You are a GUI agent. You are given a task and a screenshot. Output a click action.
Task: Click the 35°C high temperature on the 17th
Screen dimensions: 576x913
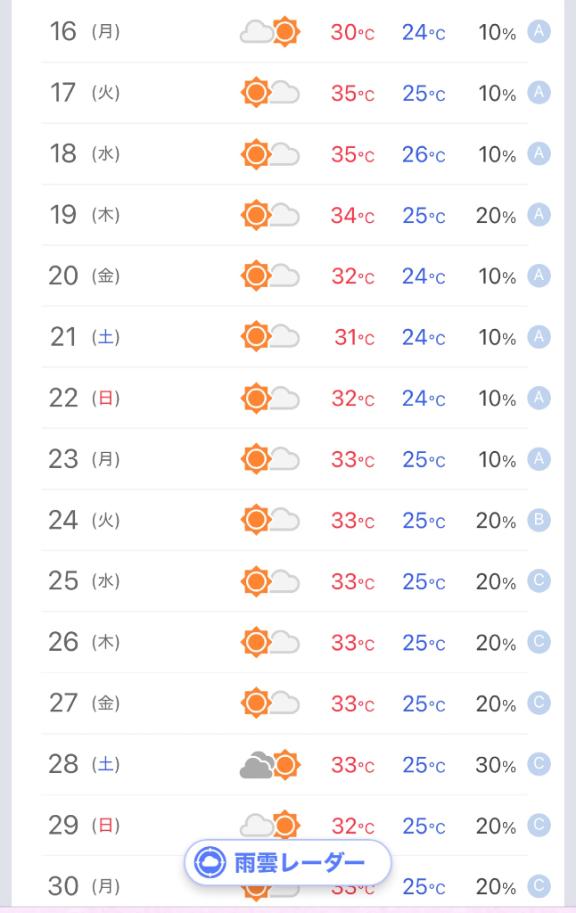(352, 93)
